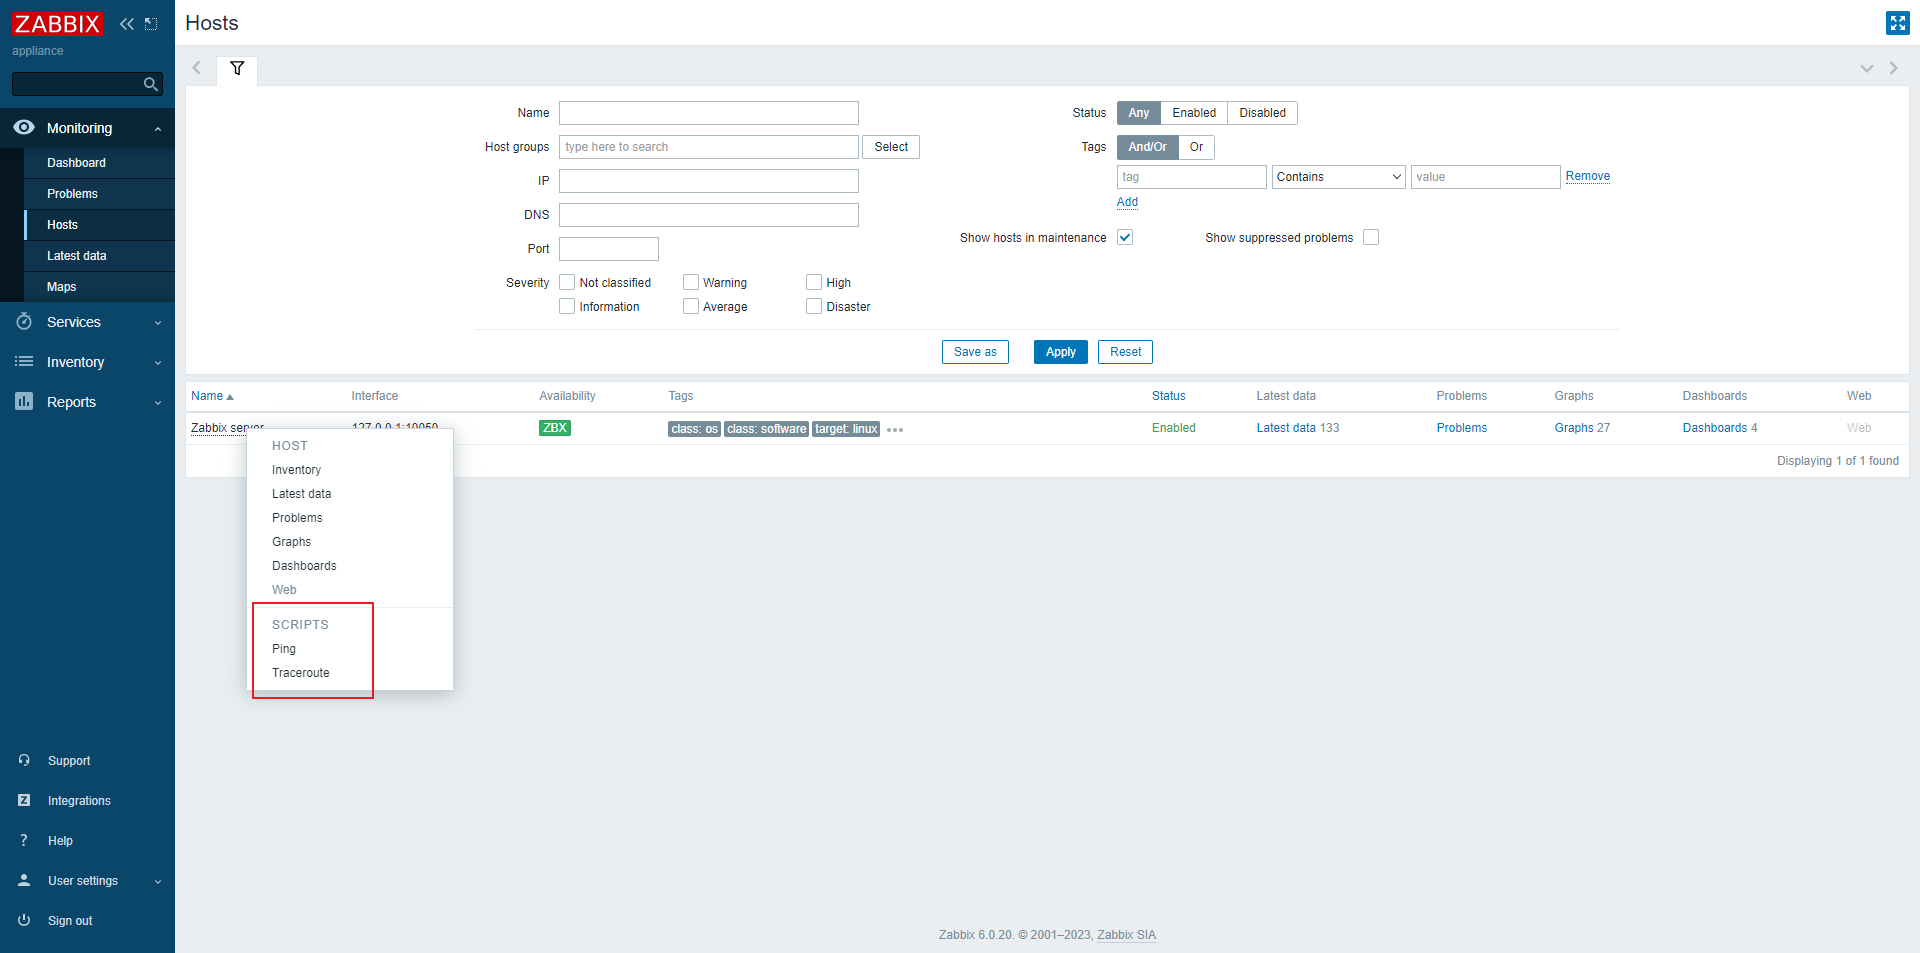The image size is (1920, 953).
Task: Hide the sidebar menu icon
Action: tap(151, 24)
